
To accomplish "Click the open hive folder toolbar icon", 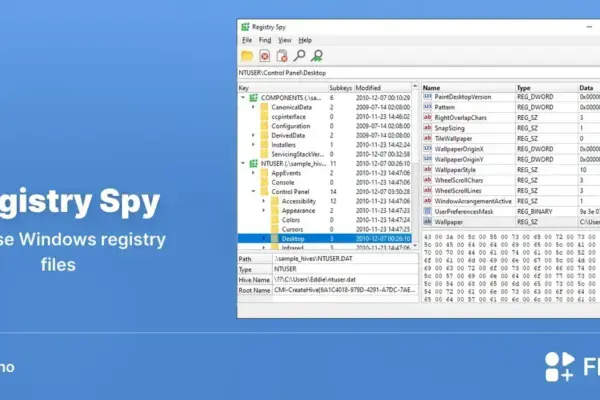I will 247,56.
